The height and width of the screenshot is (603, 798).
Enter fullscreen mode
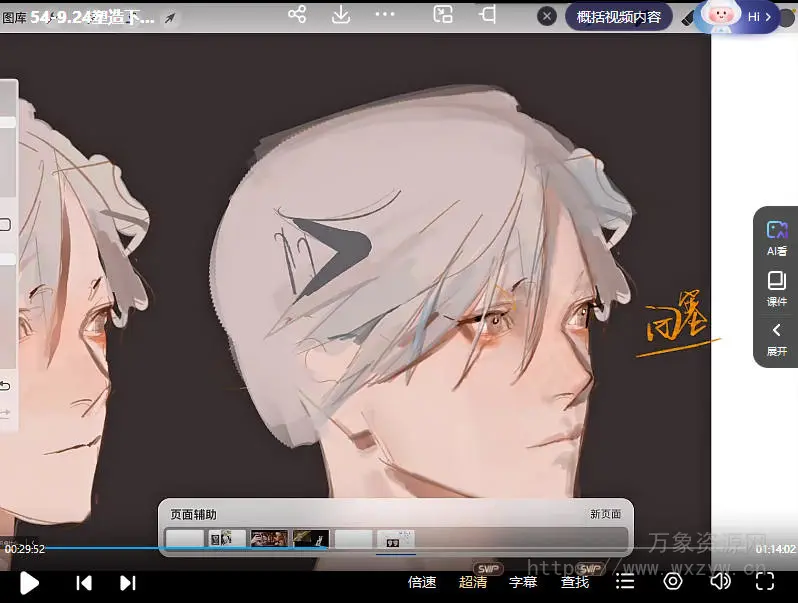765,582
